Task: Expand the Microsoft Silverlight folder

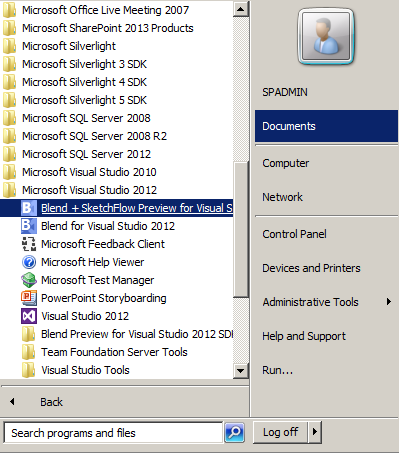Action: tap(117, 46)
